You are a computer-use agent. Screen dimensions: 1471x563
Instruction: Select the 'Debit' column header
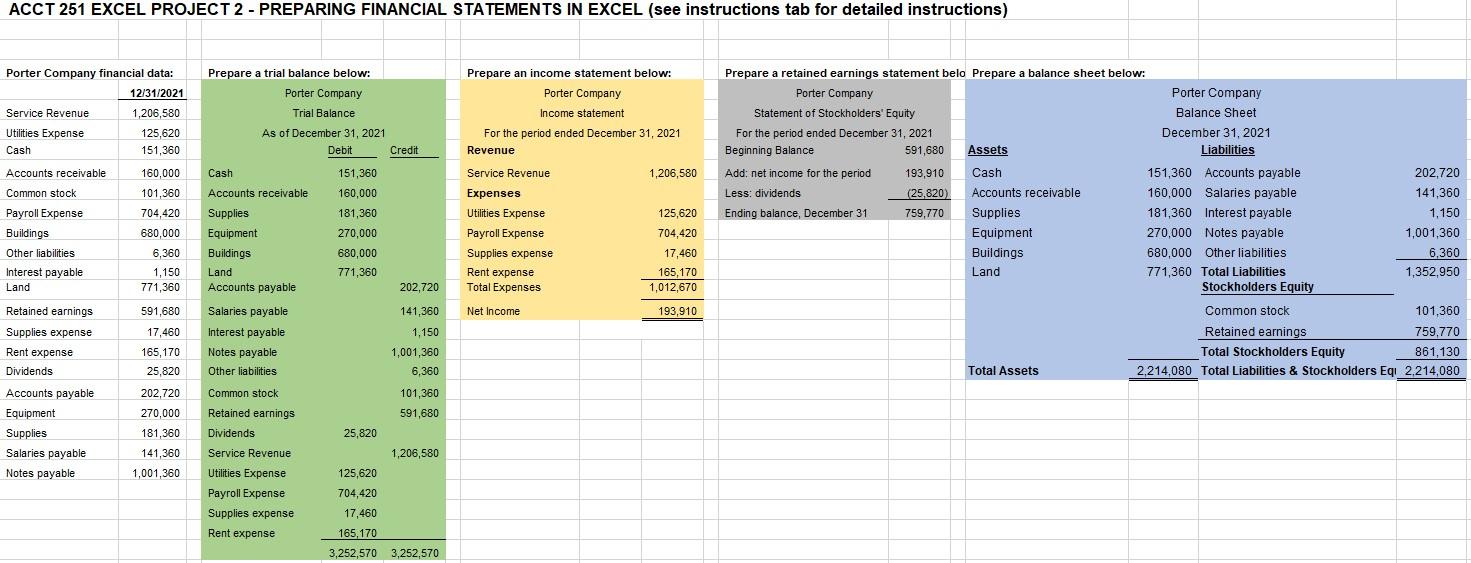coord(340,150)
